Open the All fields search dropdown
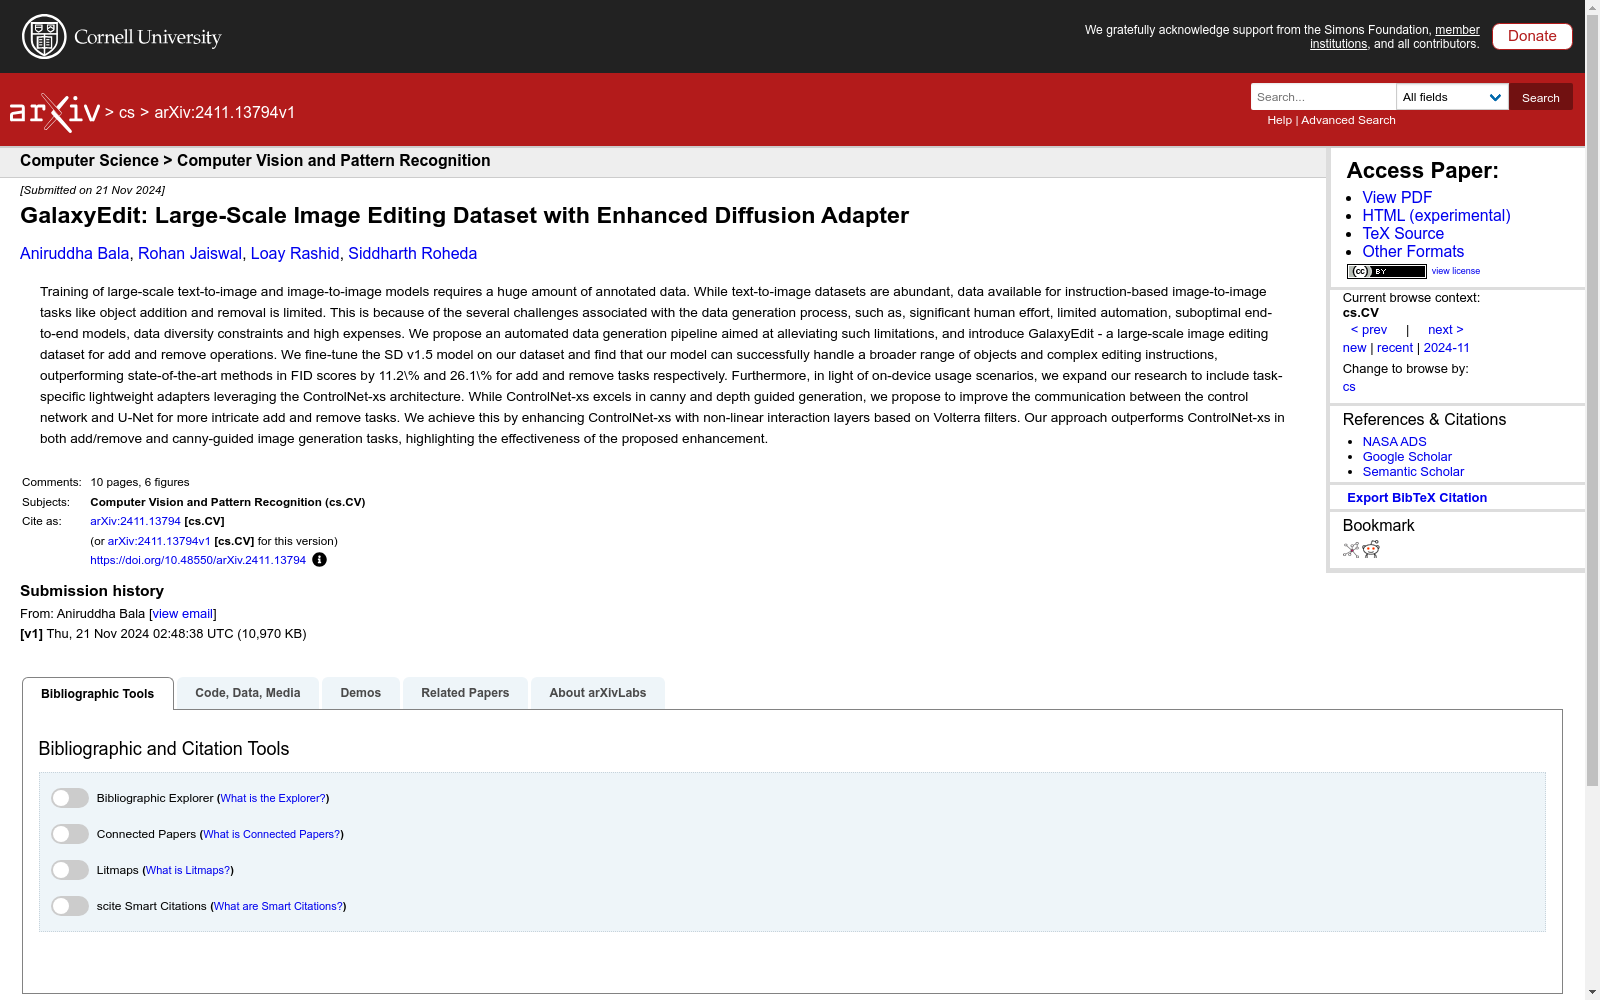The image size is (1600, 1000). point(1452,97)
